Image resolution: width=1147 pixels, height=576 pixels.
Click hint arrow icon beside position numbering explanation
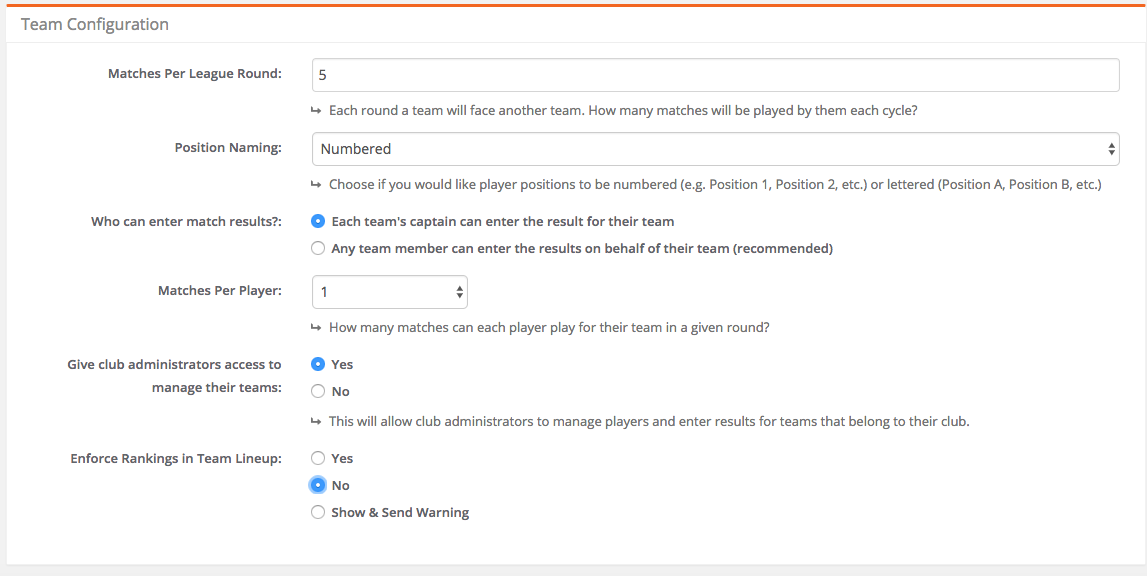point(316,184)
